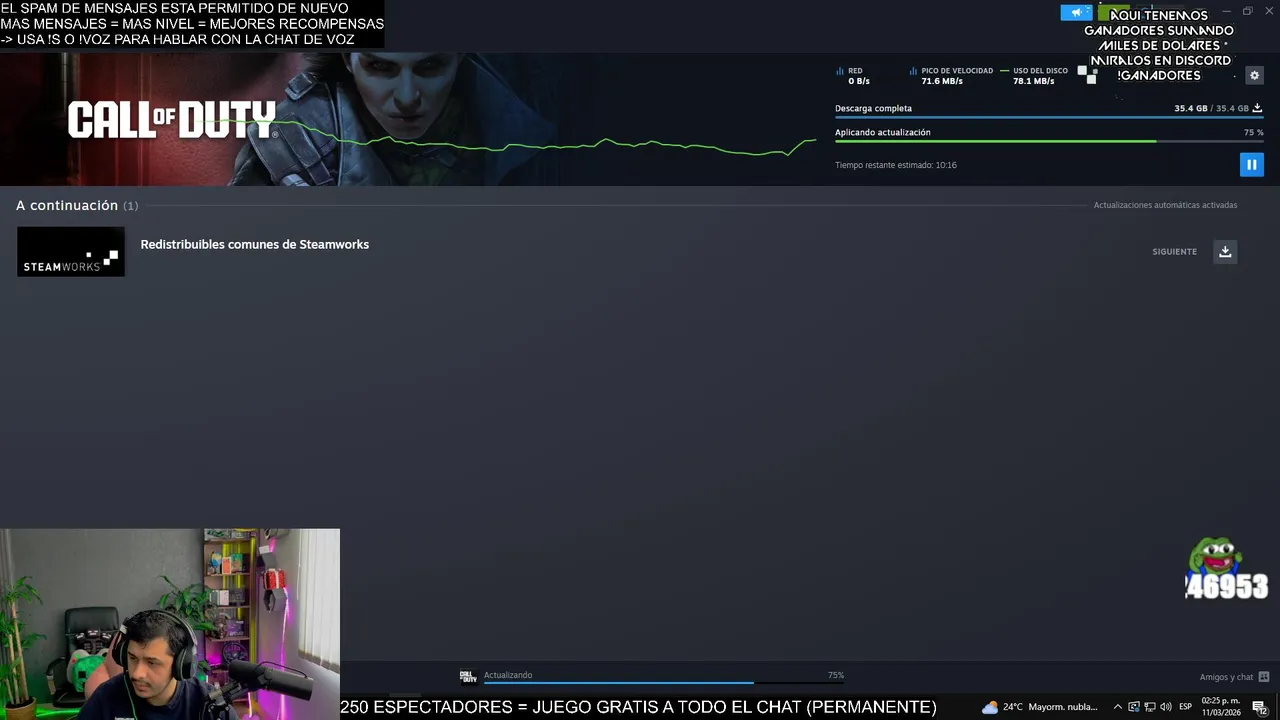Click A continuación queue heading

coord(67,205)
